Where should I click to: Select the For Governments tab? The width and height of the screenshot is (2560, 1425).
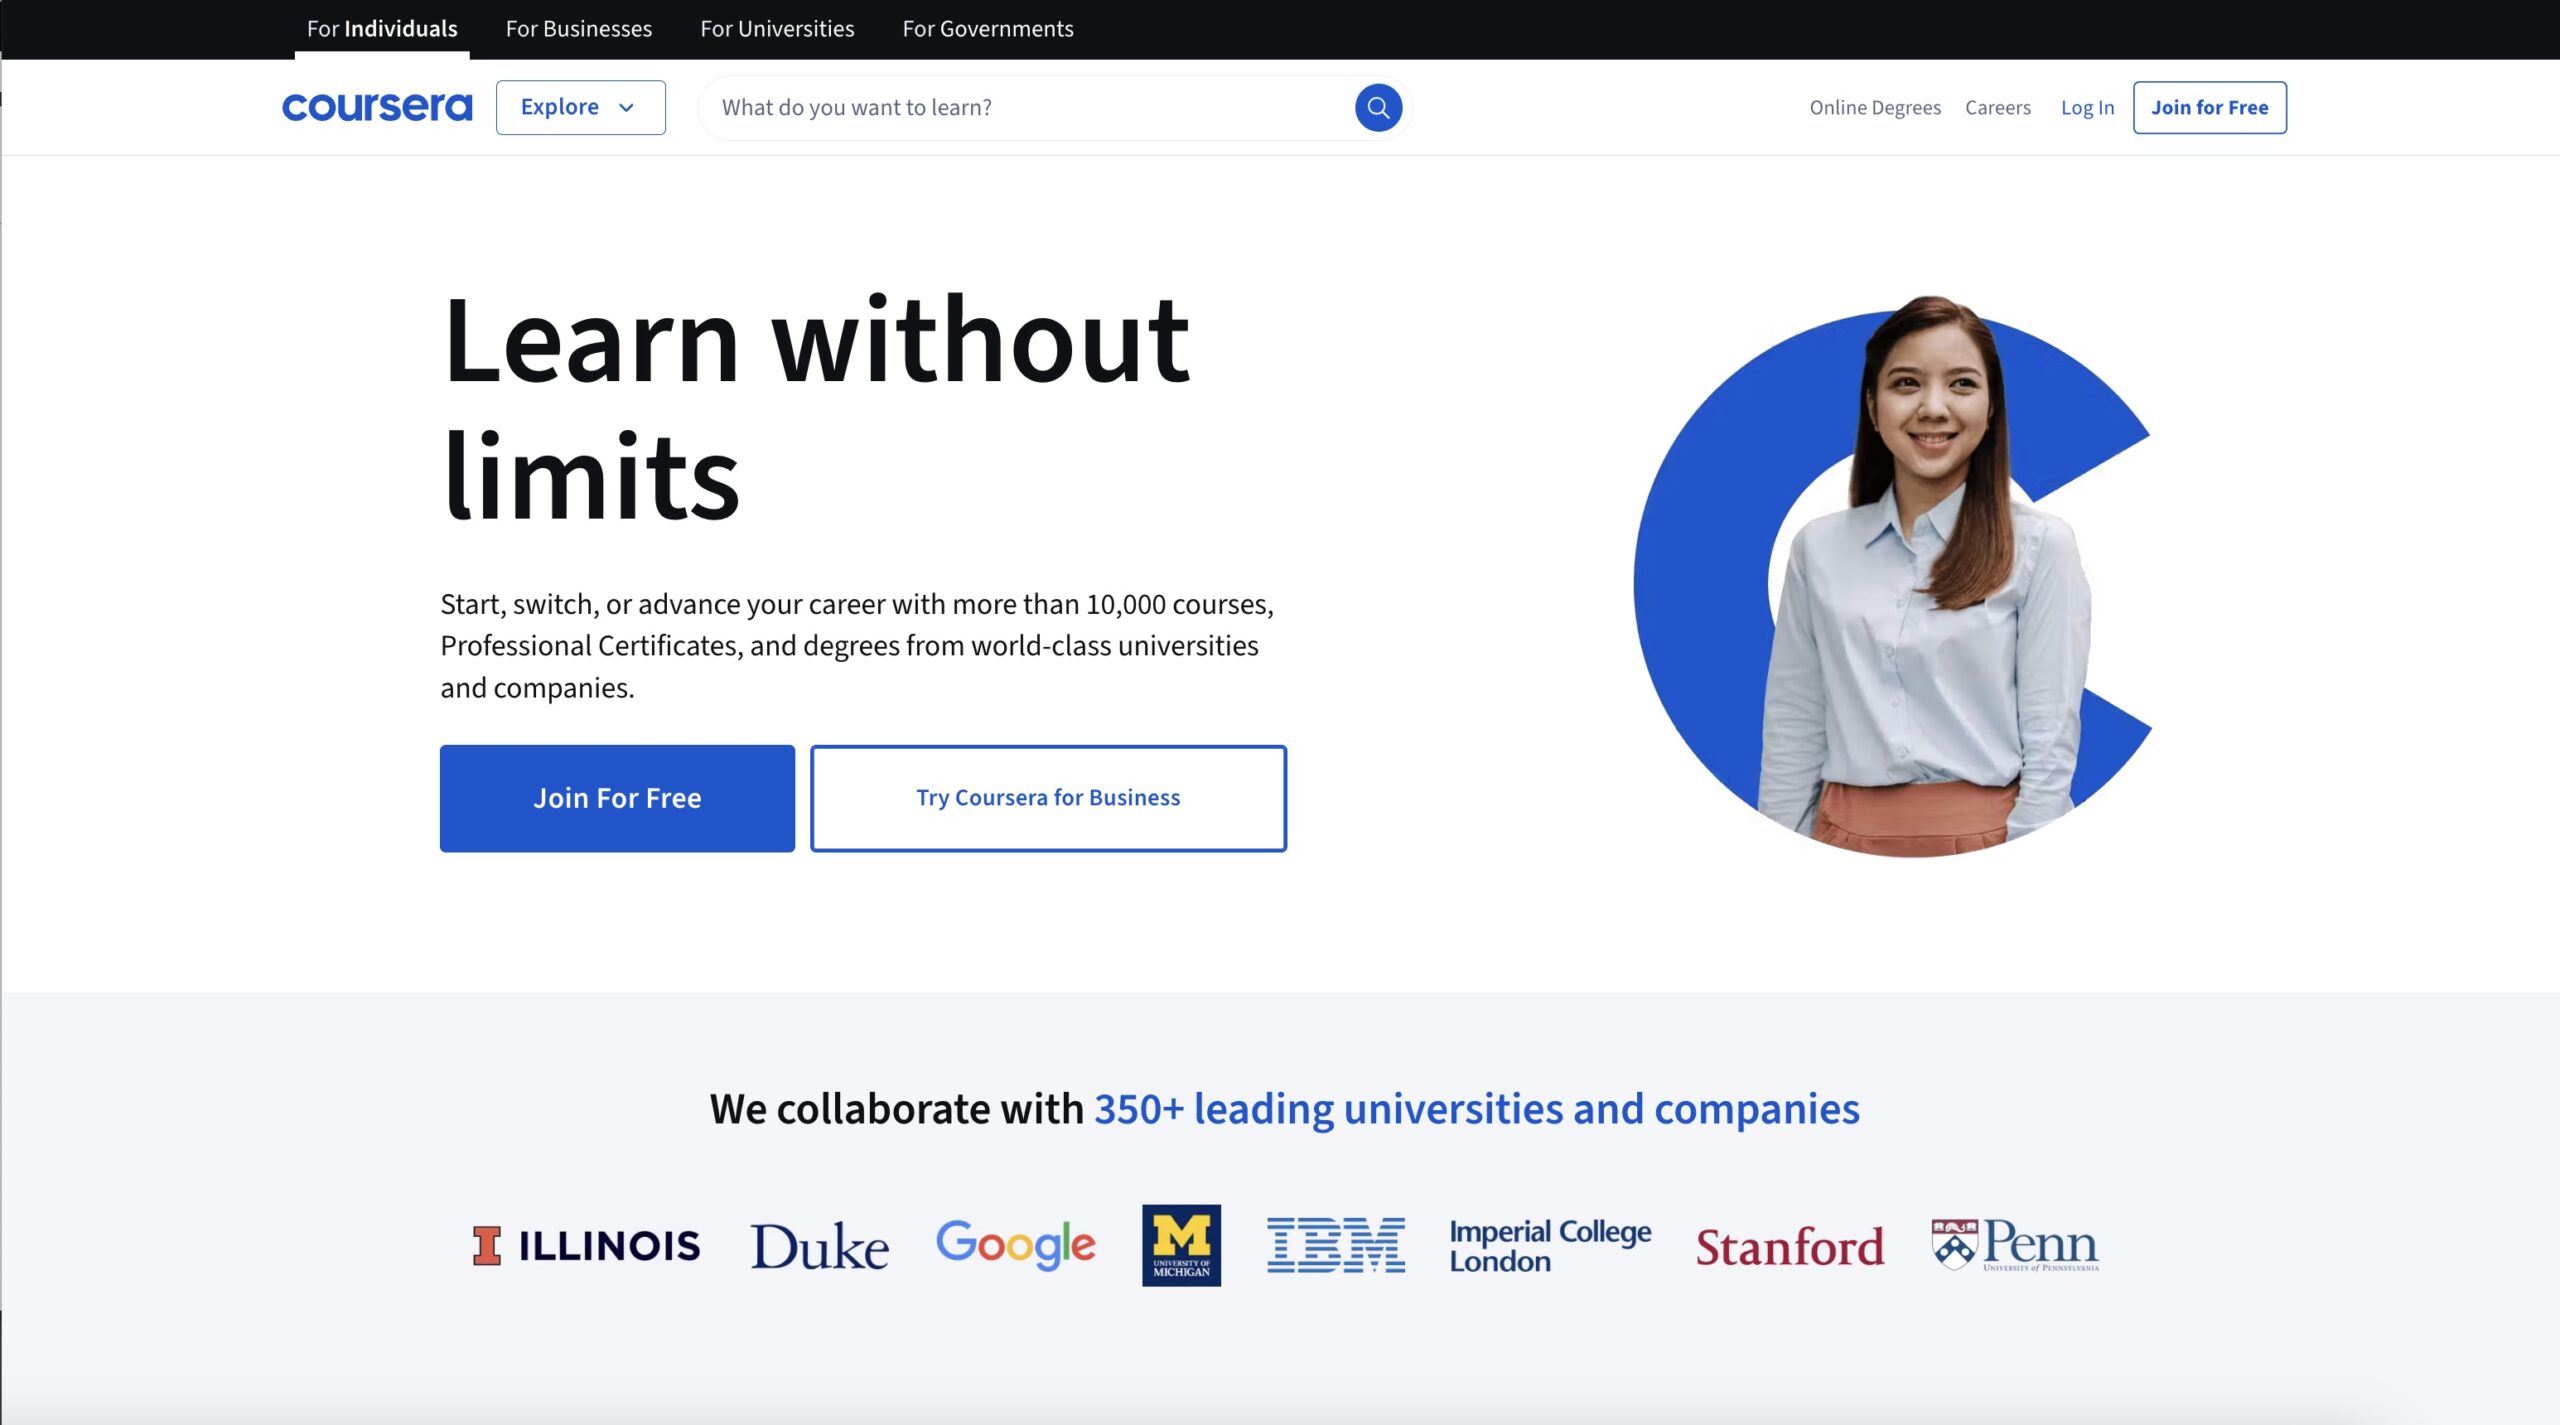[988, 28]
